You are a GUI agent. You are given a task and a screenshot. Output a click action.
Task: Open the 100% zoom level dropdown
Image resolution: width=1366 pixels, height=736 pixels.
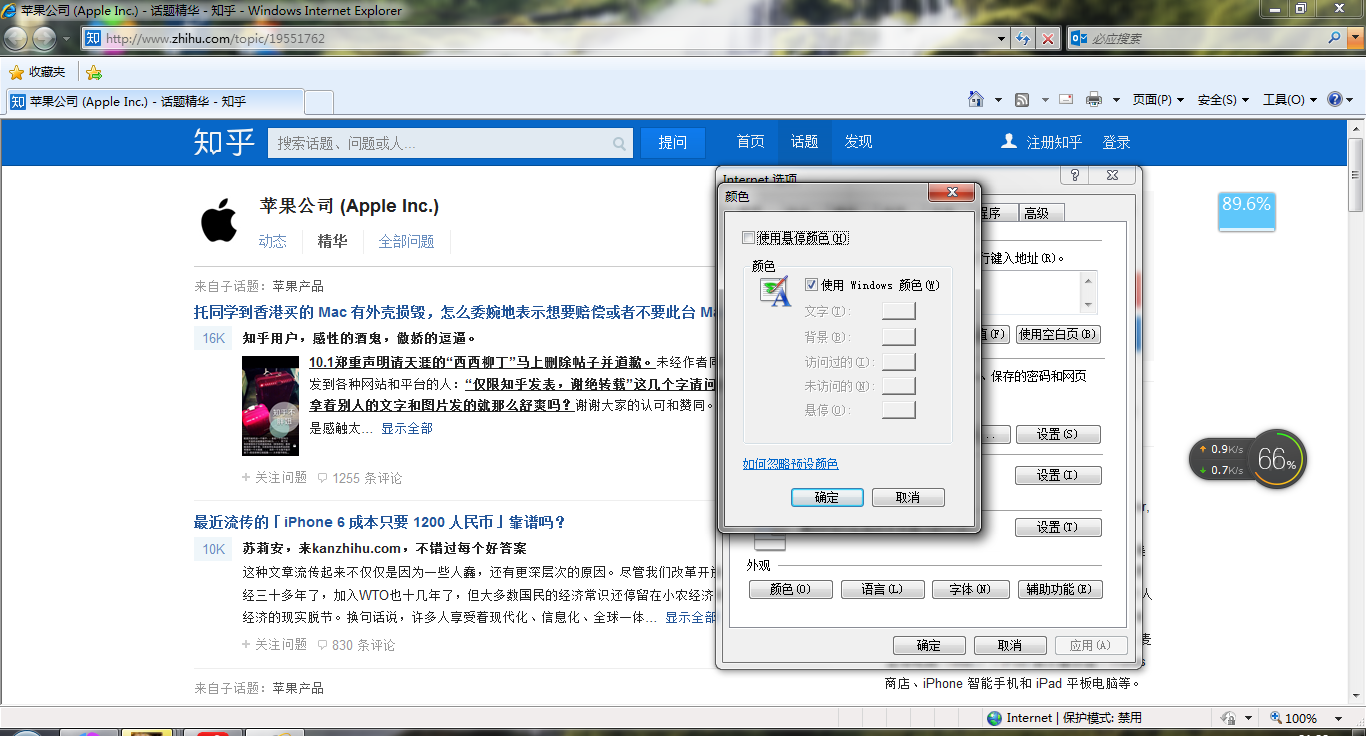click(1339, 718)
